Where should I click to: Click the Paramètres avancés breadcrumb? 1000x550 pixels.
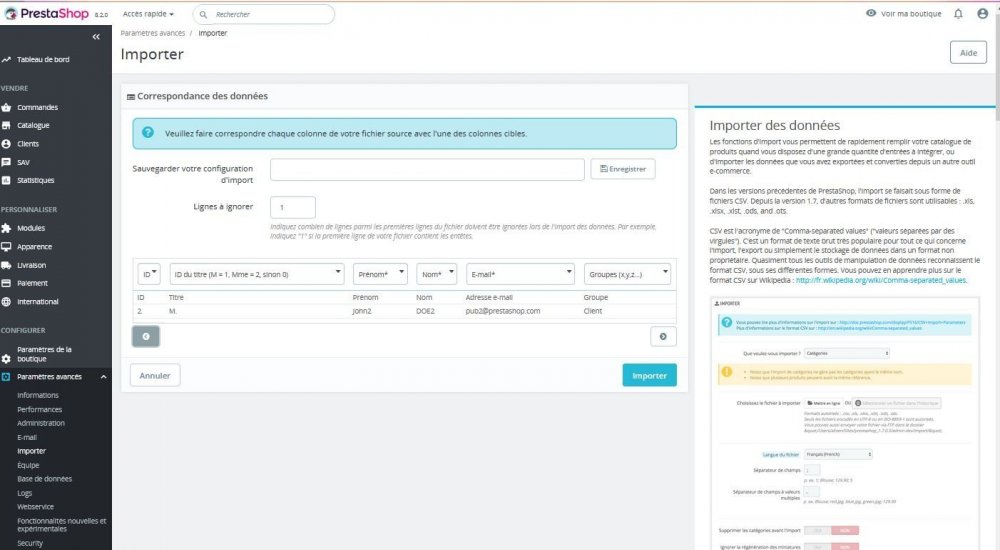pyautogui.click(x=152, y=33)
